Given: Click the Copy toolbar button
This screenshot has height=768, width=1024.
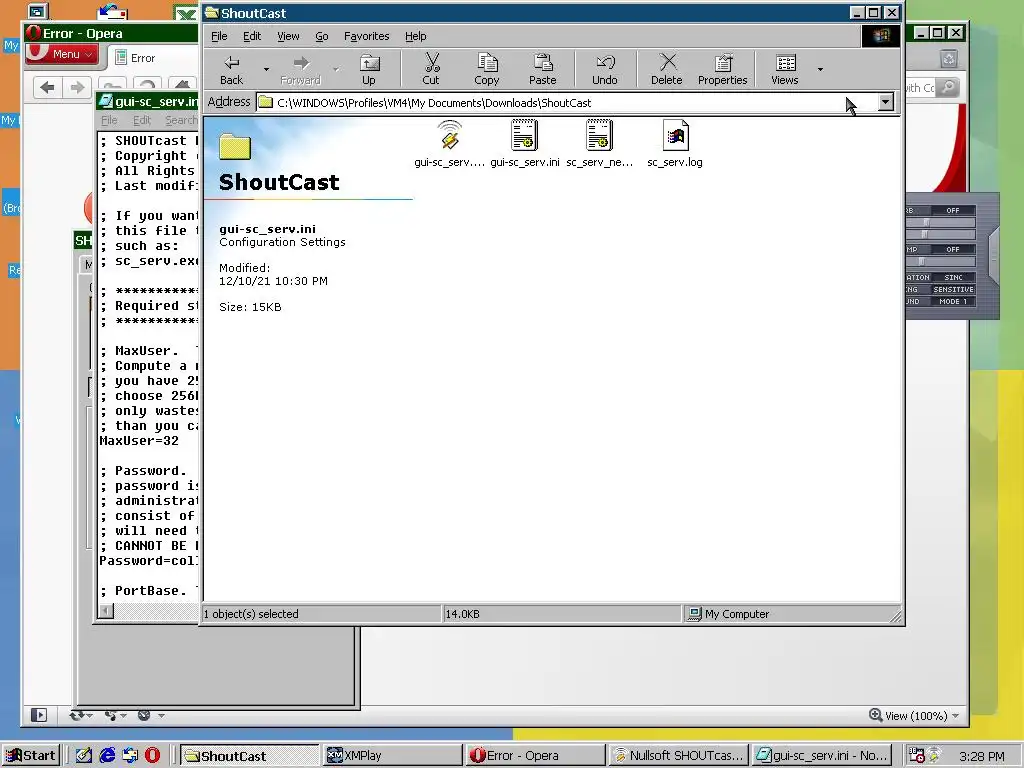Looking at the screenshot, I should point(487,69).
